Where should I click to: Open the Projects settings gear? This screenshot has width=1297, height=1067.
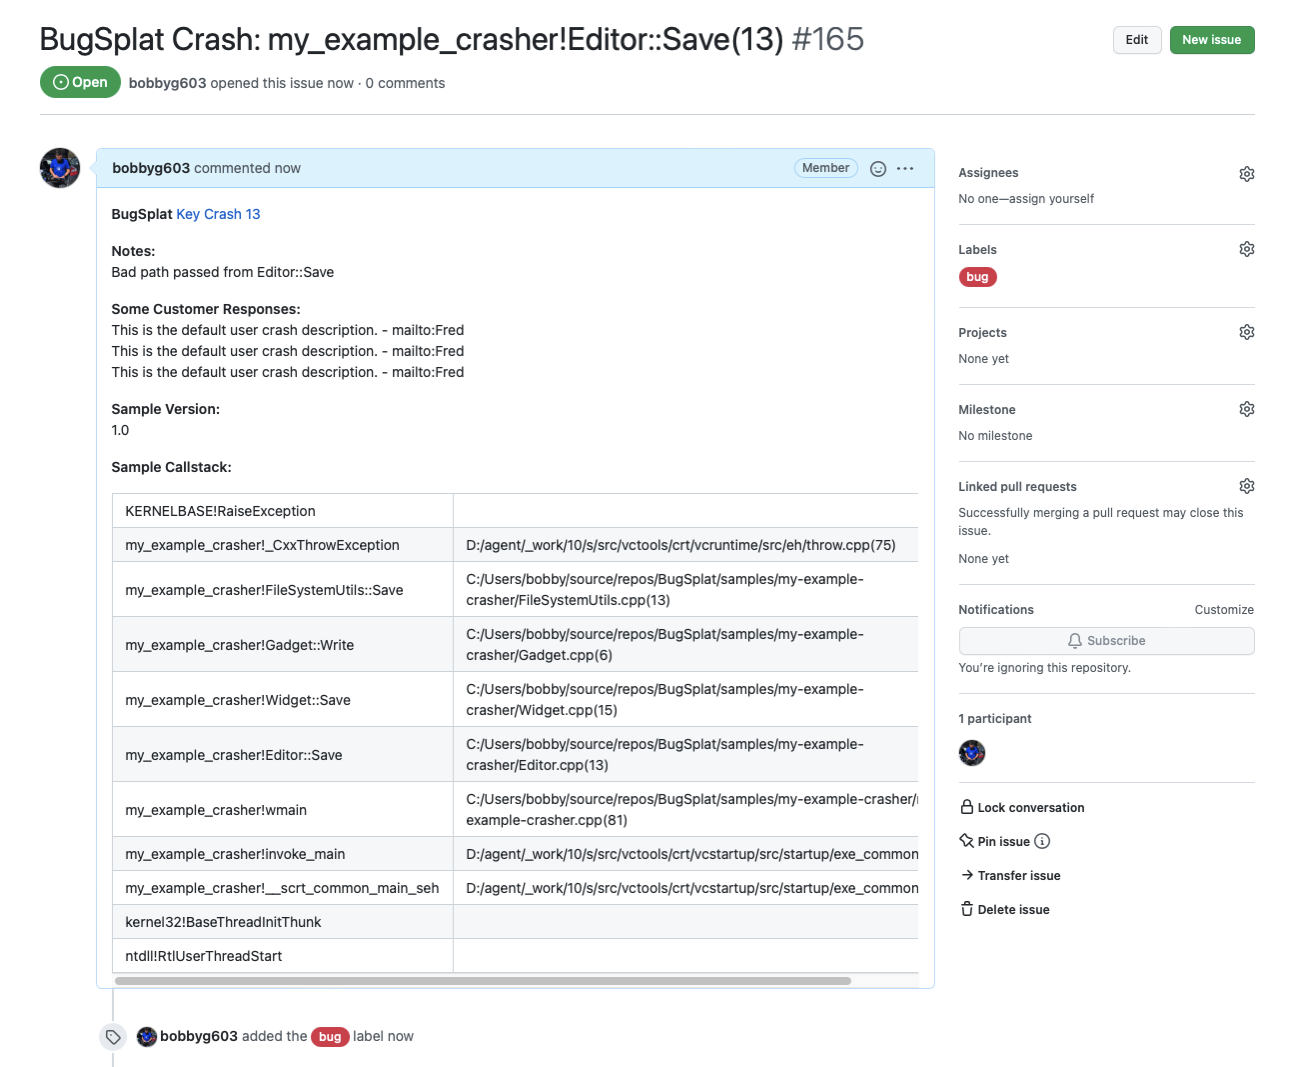tap(1246, 332)
